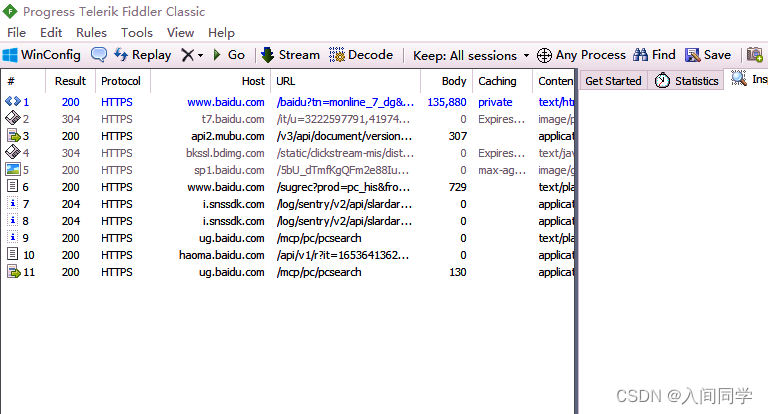
Task: Click the session 10 document icon
Action: click(x=12, y=254)
